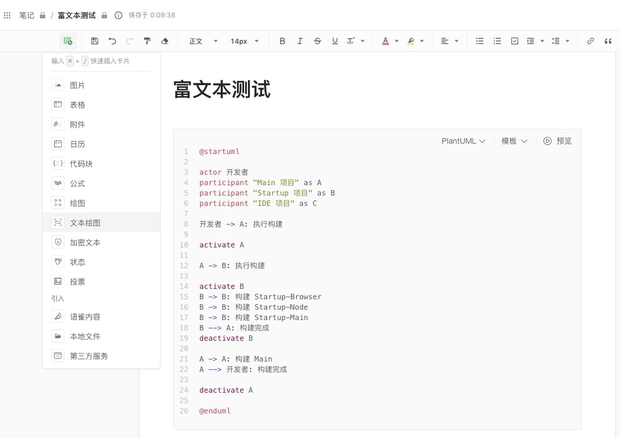Click the indent icon
The height and width of the screenshot is (438, 620).
[531, 41]
